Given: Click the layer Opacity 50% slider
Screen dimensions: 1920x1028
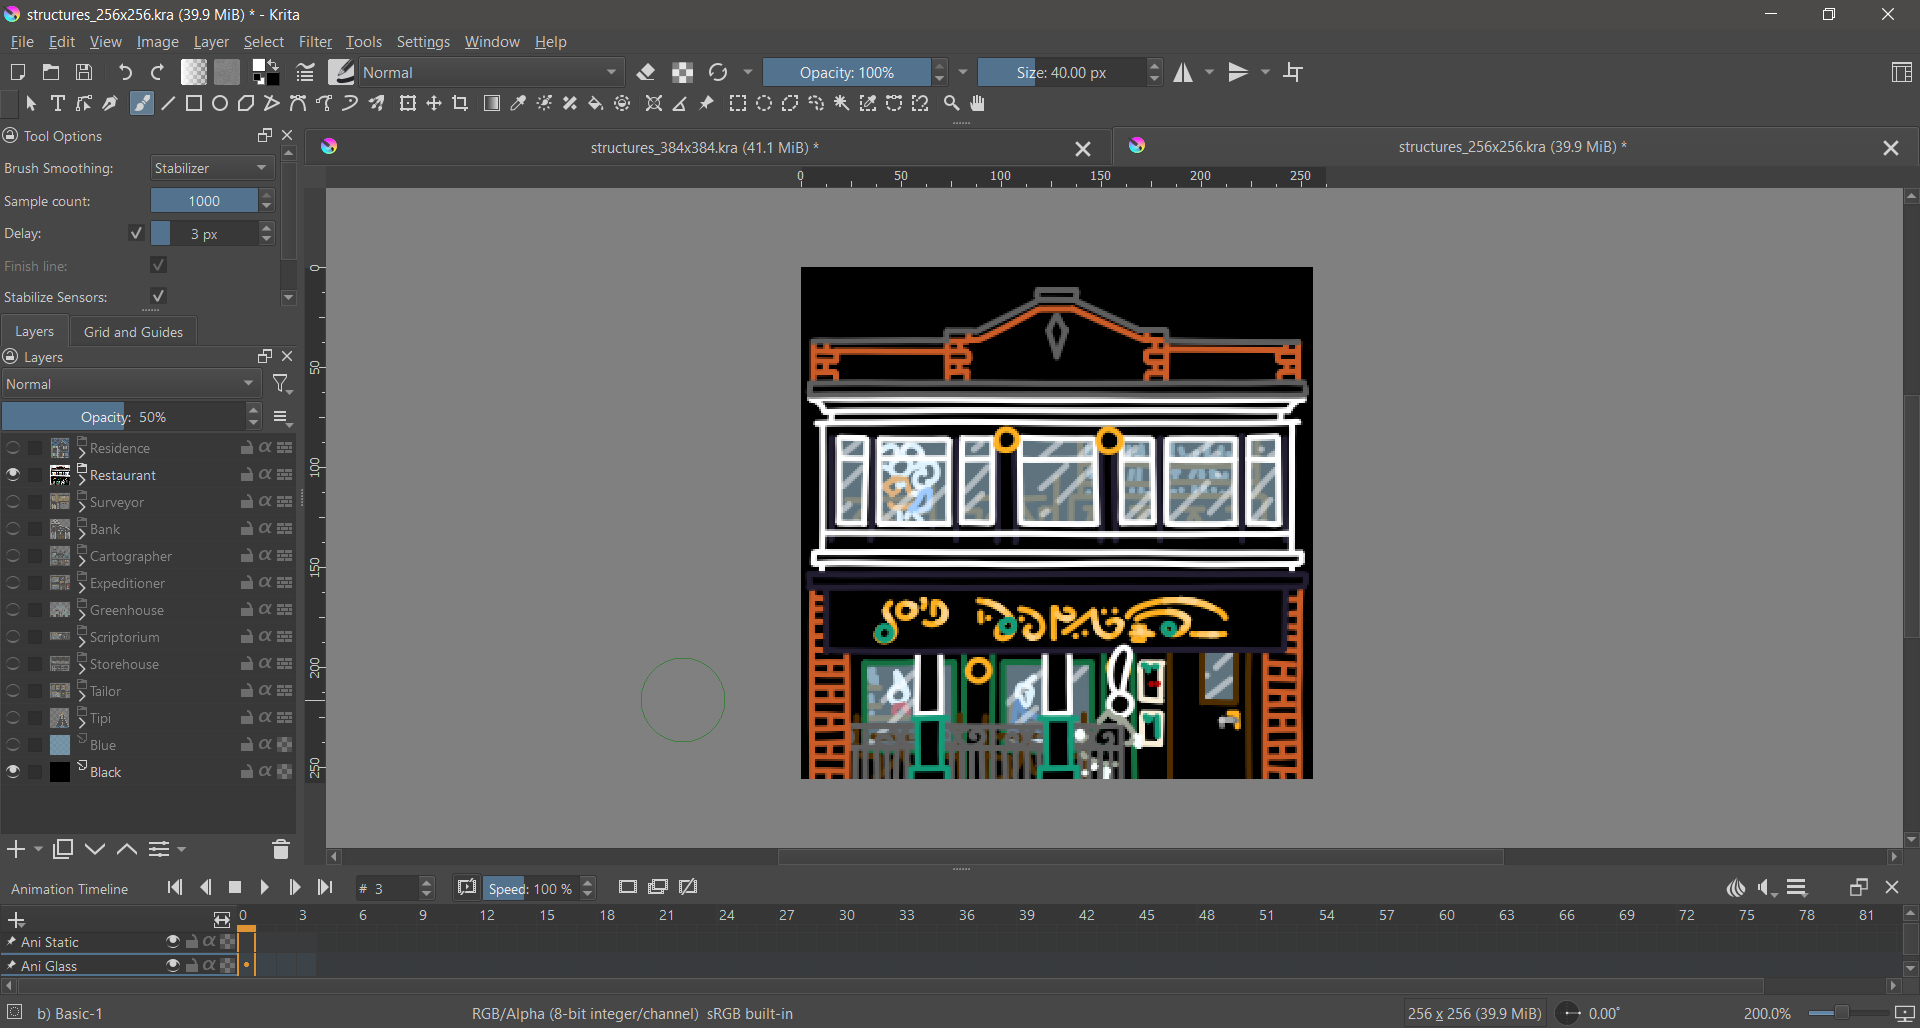Looking at the screenshot, I should 123,417.
